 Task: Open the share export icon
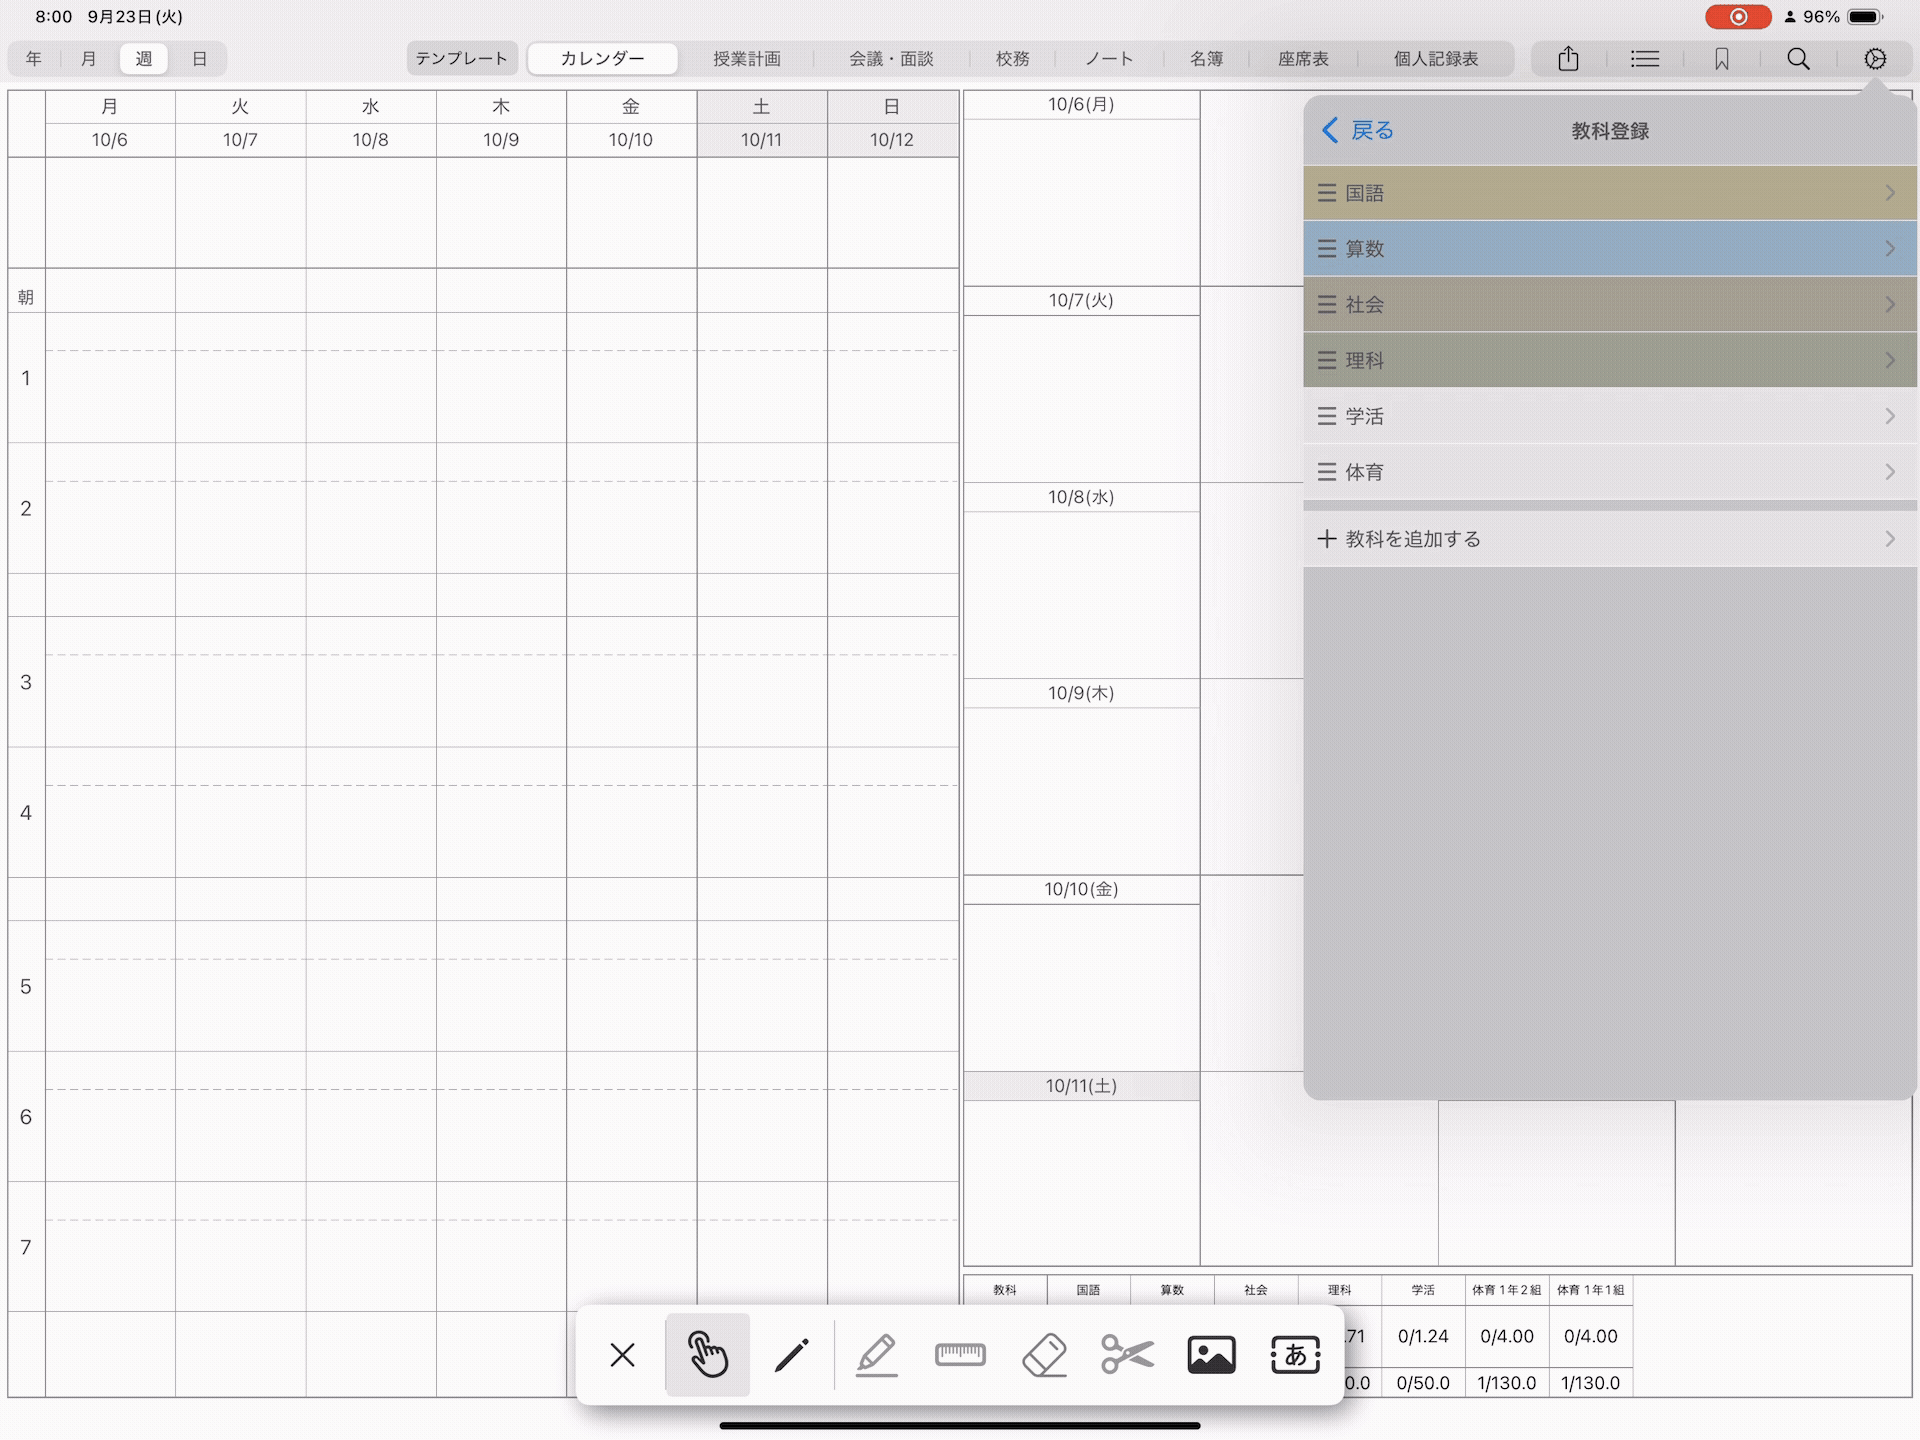1568,59
